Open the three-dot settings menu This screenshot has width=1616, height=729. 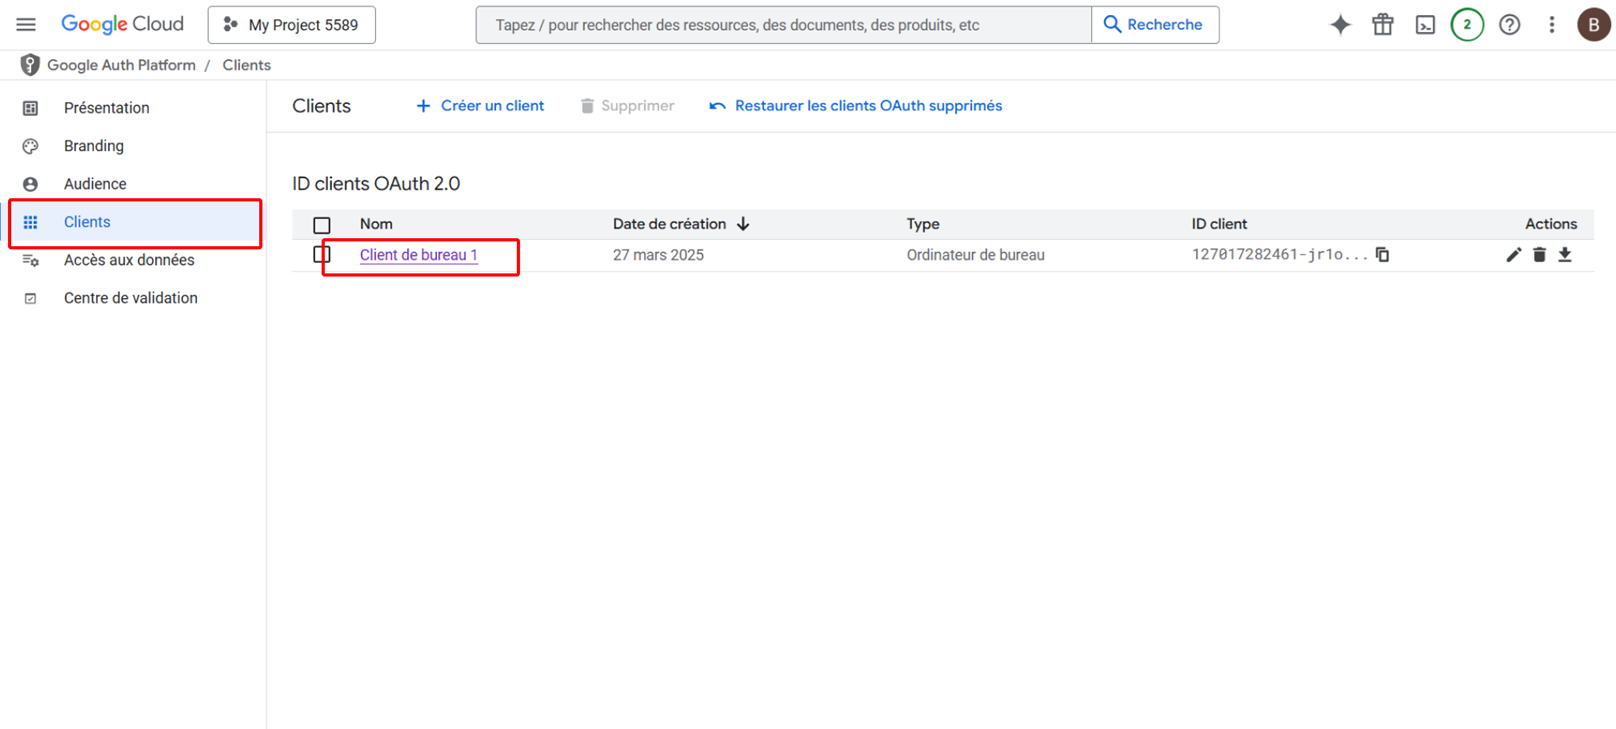[1551, 25]
